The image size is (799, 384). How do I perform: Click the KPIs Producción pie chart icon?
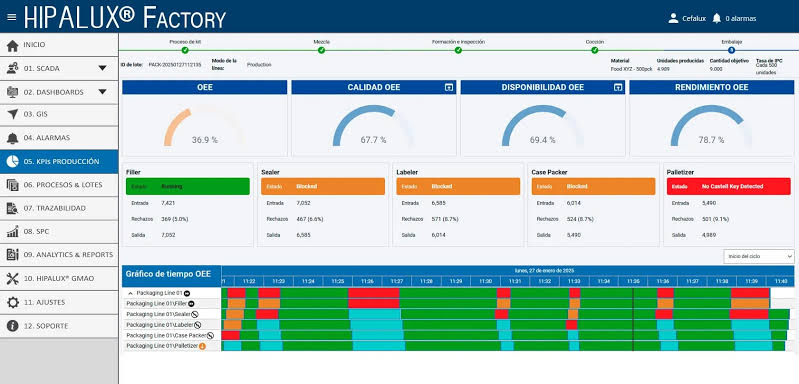click(13, 161)
